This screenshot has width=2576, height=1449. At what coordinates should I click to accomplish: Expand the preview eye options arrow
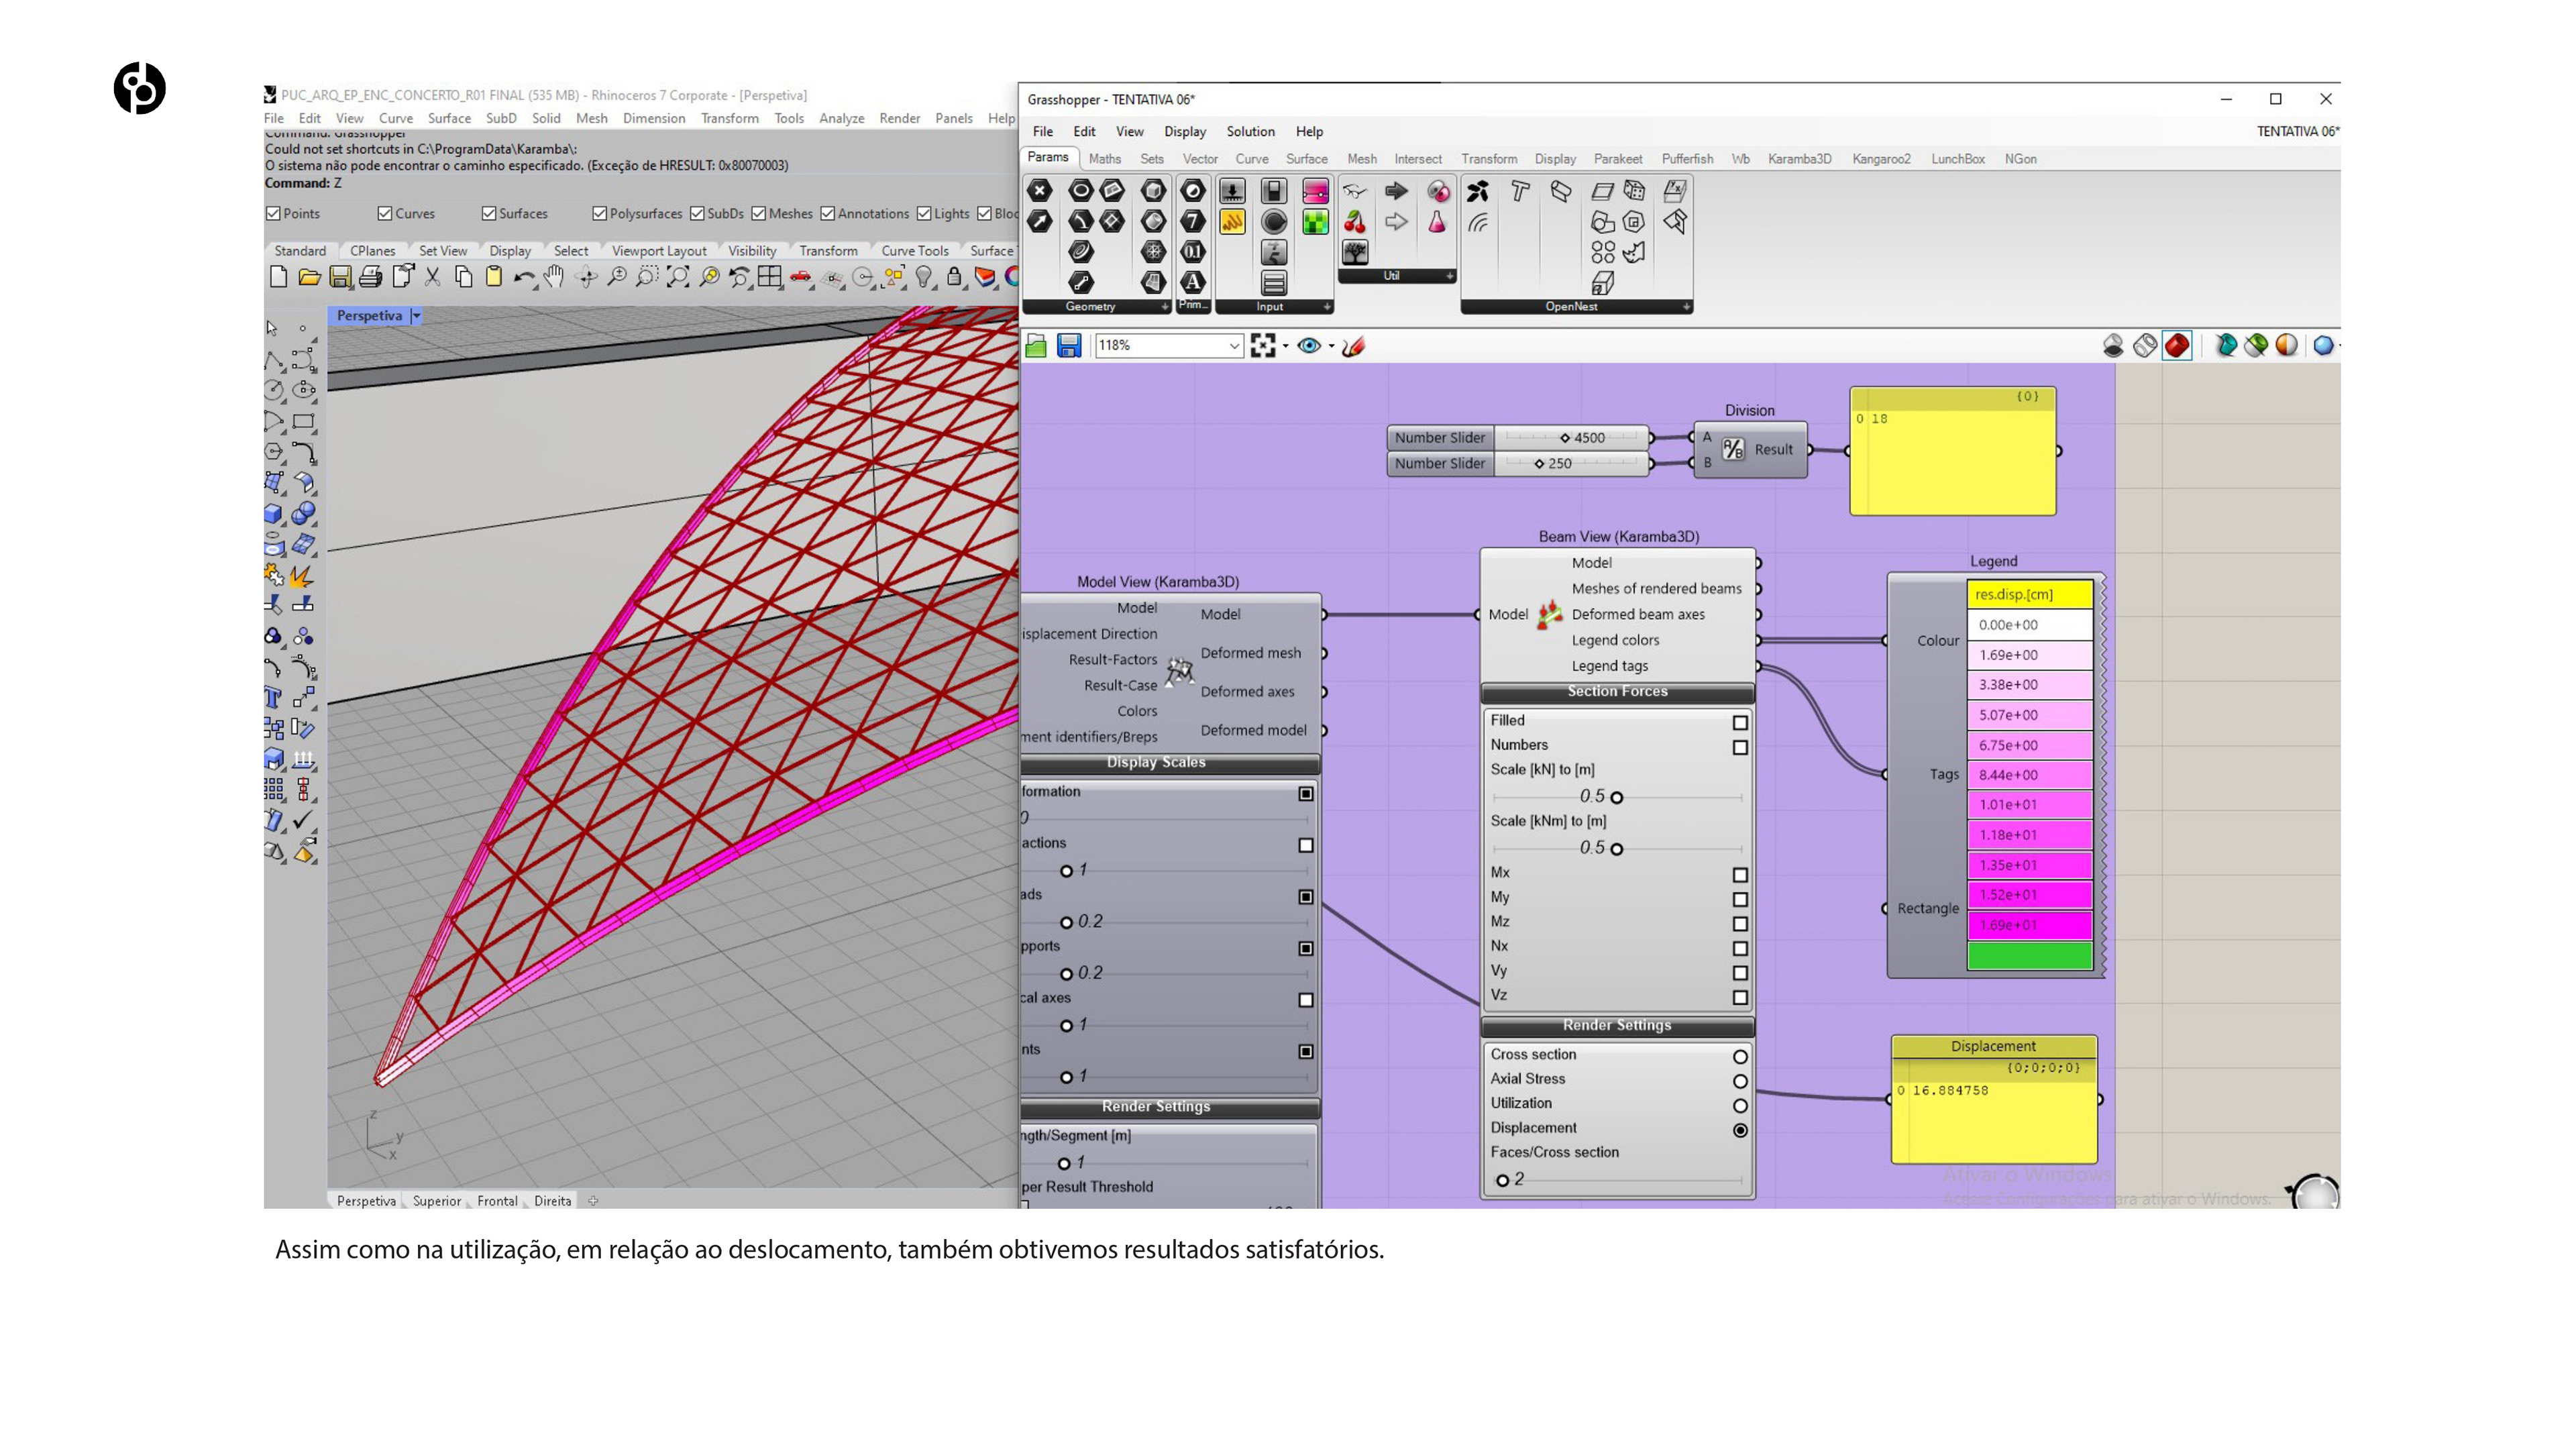pos(1331,347)
